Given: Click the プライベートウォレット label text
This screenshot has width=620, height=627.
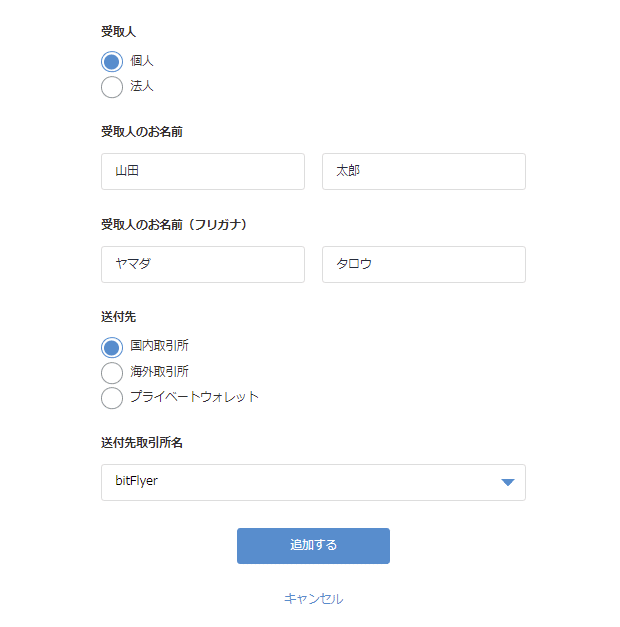Looking at the screenshot, I should tap(194, 397).
